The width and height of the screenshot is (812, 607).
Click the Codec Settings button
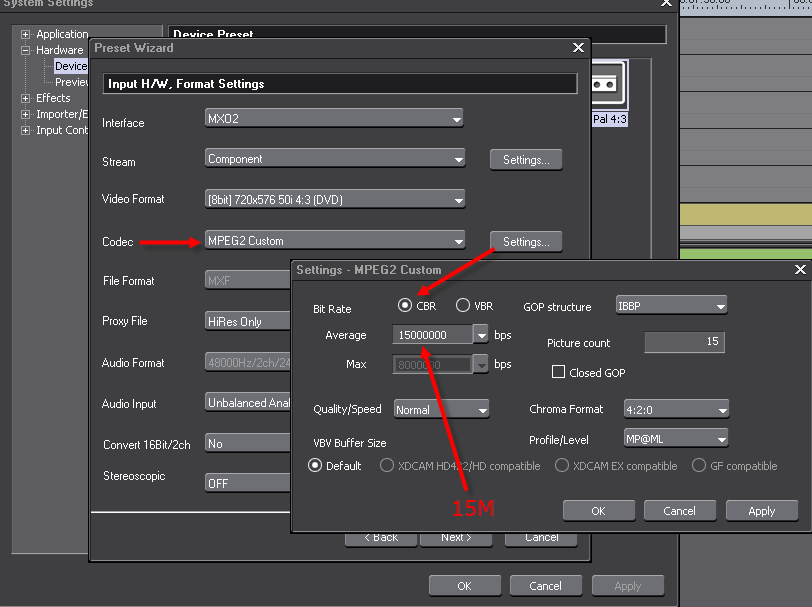coord(526,241)
